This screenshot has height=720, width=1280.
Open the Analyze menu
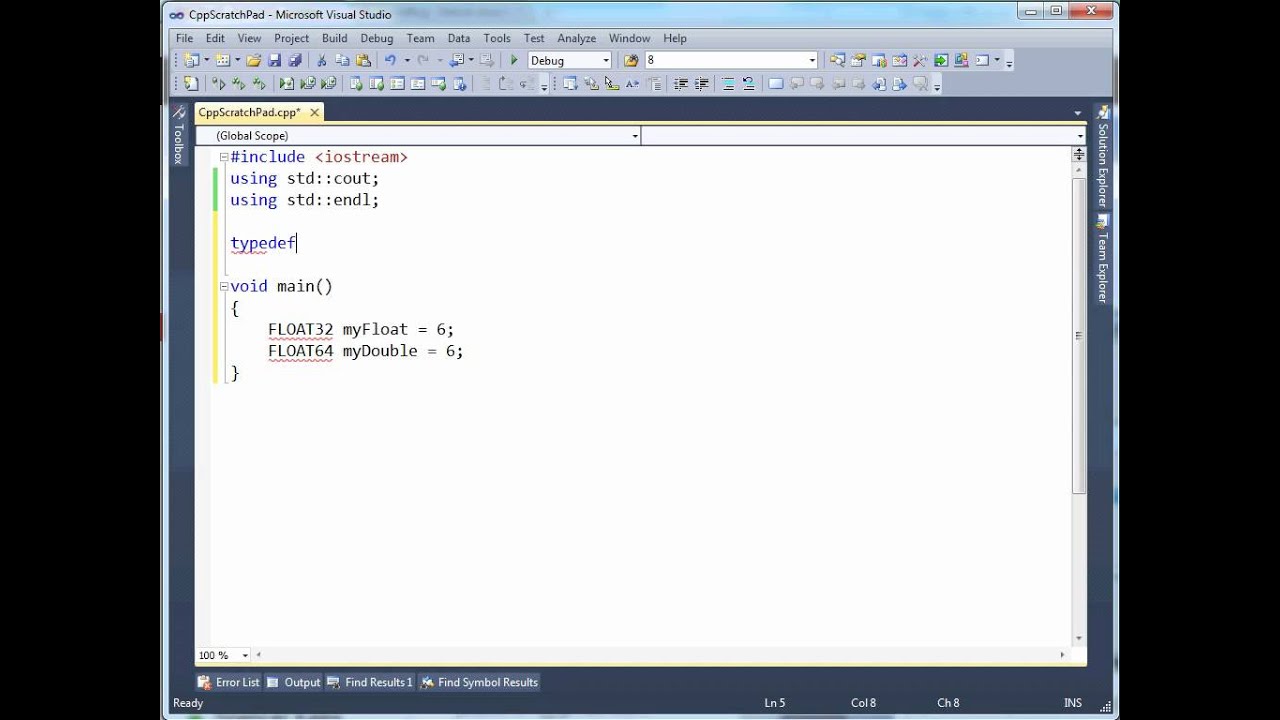point(576,38)
